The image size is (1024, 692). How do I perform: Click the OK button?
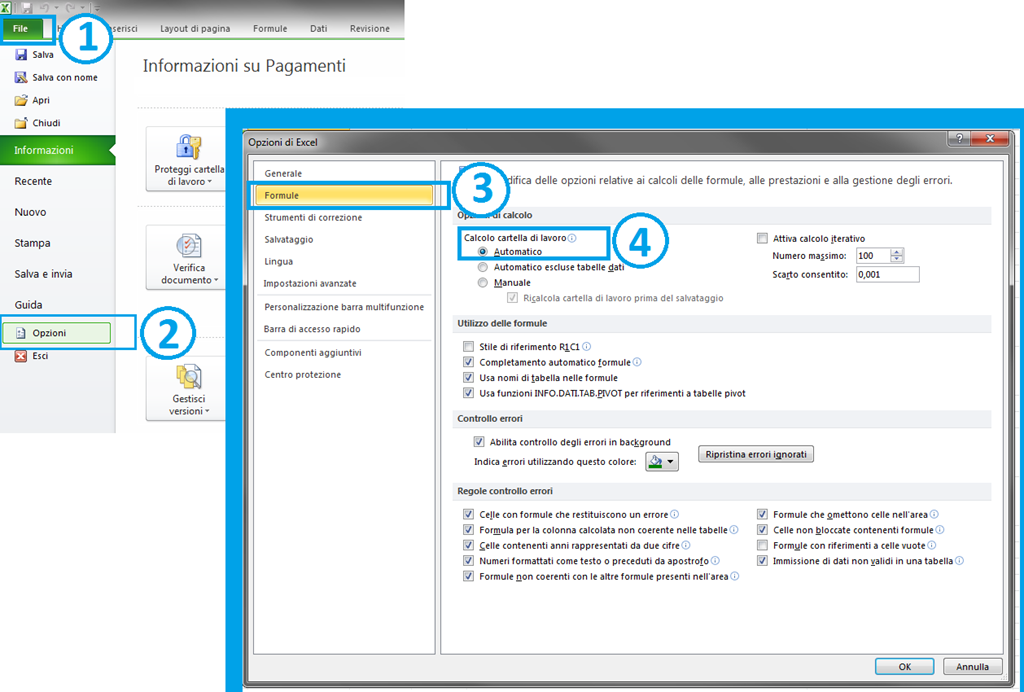coord(903,666)
